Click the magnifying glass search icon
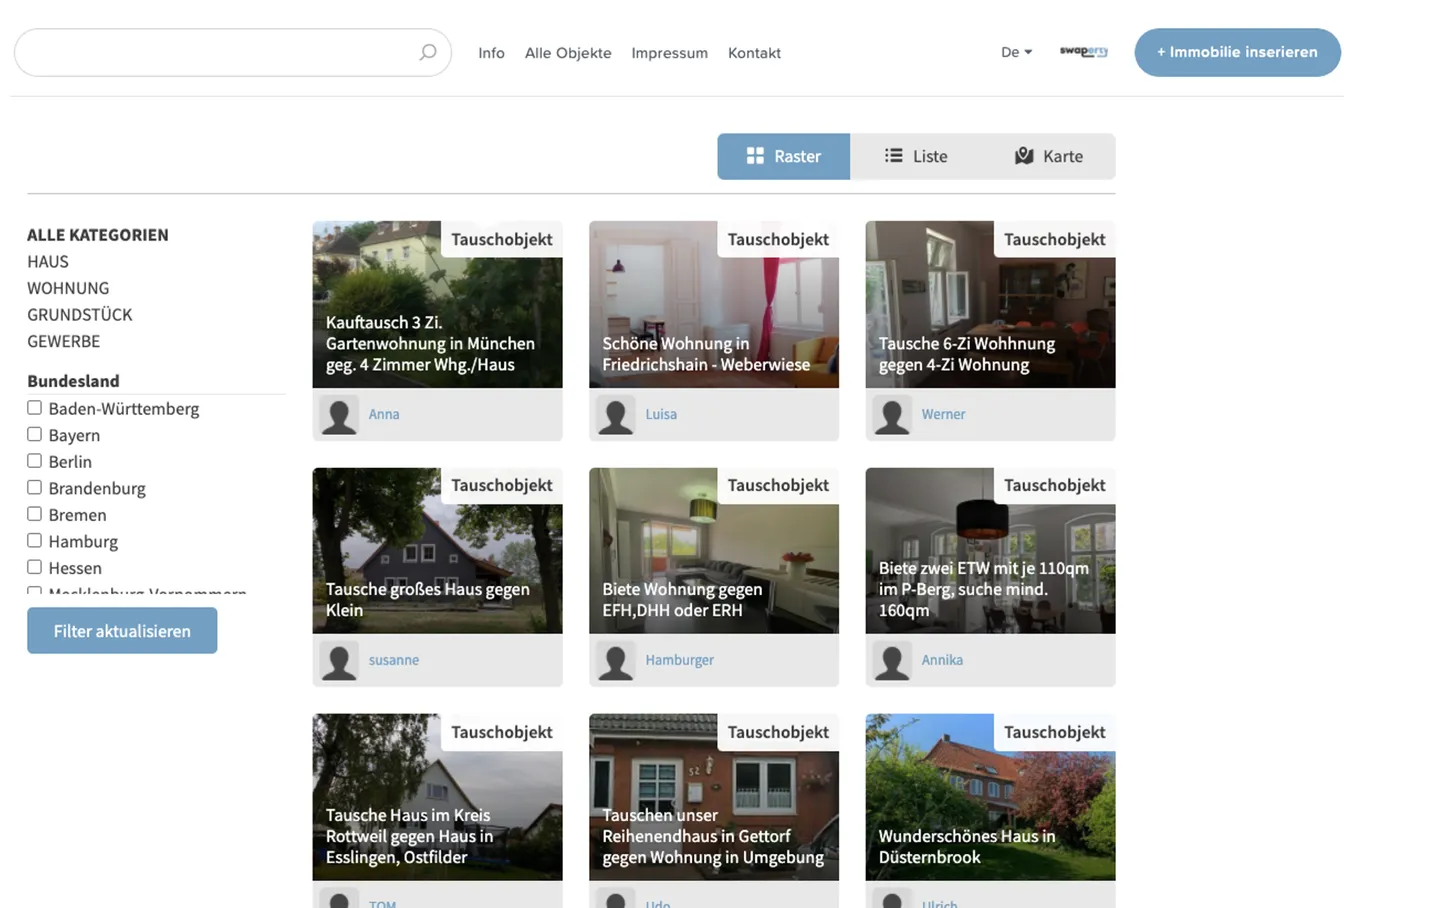This screenshot has height=908, width=1430. coord(428,52)
